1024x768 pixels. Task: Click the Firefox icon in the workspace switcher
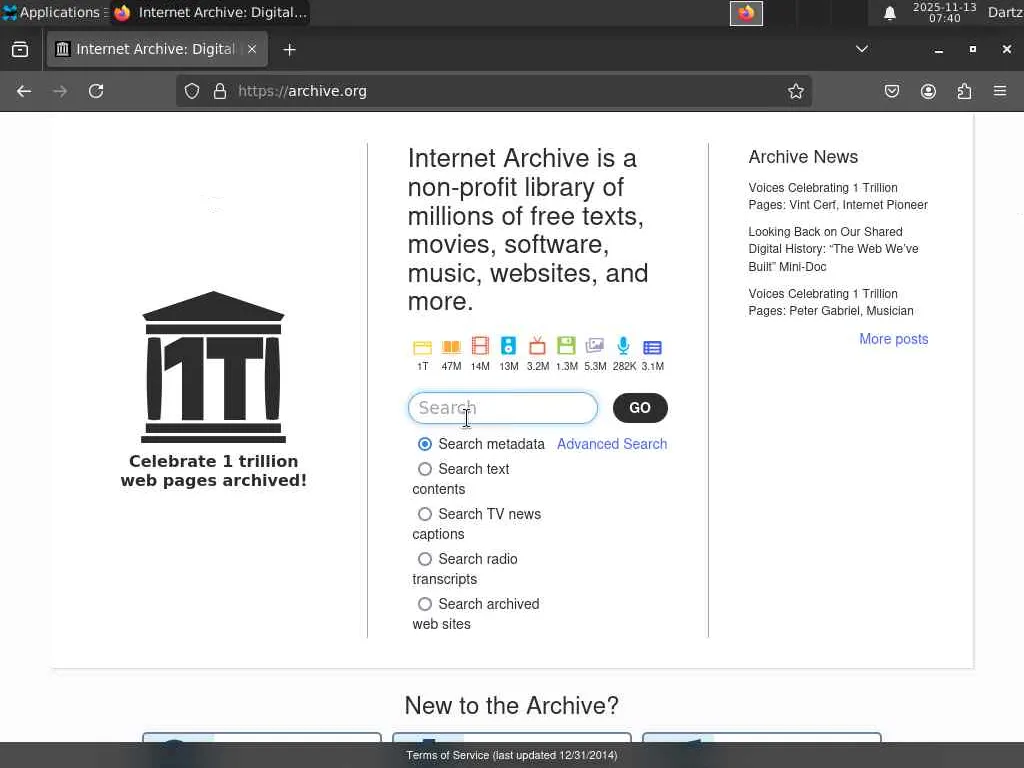pos(746,13)
